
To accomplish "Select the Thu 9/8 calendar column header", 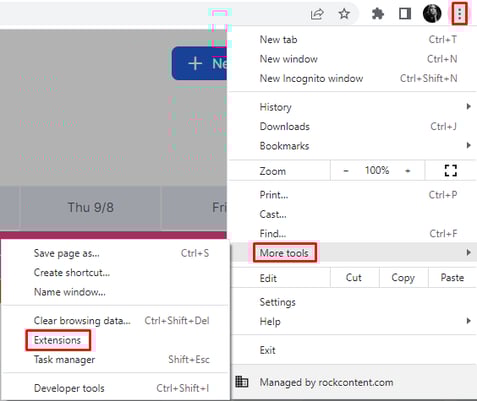I will click(x=91, y=207).
